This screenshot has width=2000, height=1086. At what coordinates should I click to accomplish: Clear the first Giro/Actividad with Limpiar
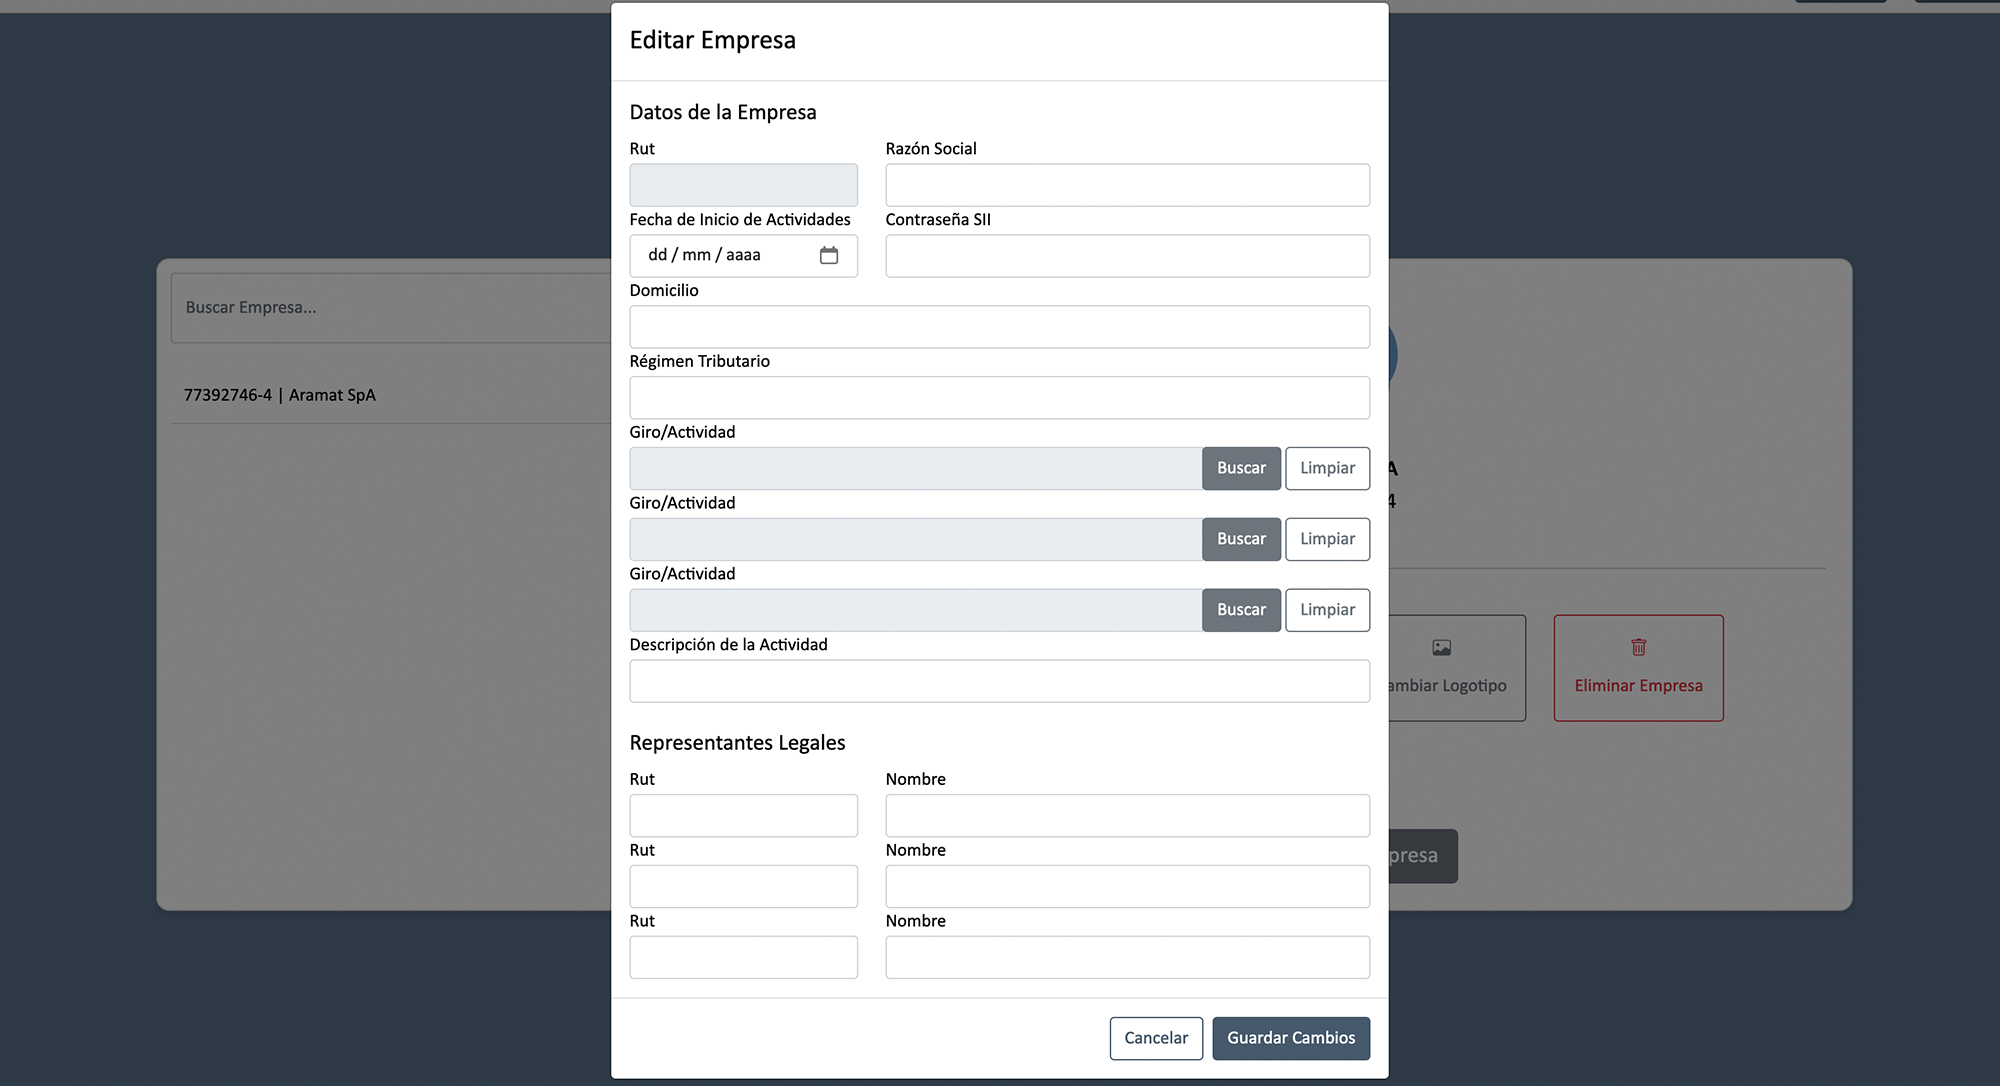coord(1327,468)
